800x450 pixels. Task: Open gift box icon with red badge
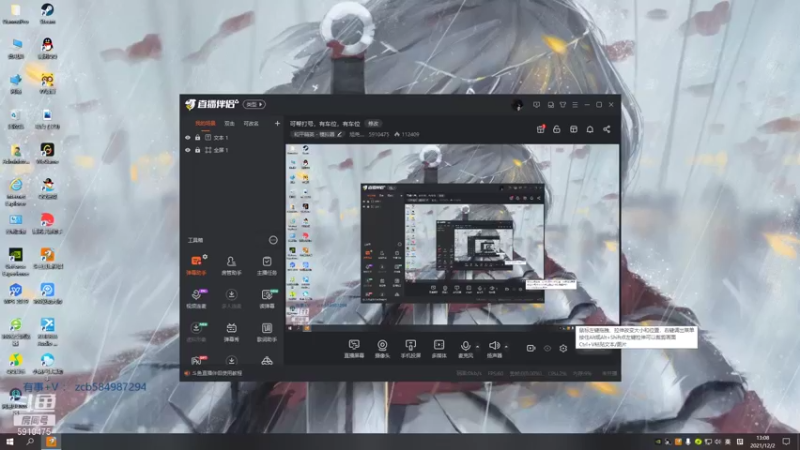point(540,129)
